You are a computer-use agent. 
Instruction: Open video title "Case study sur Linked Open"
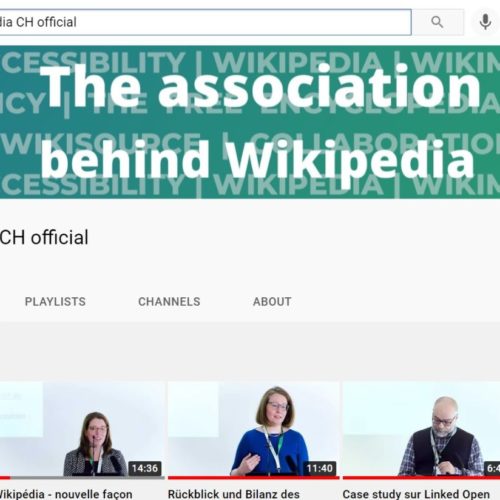pos(416,494)
